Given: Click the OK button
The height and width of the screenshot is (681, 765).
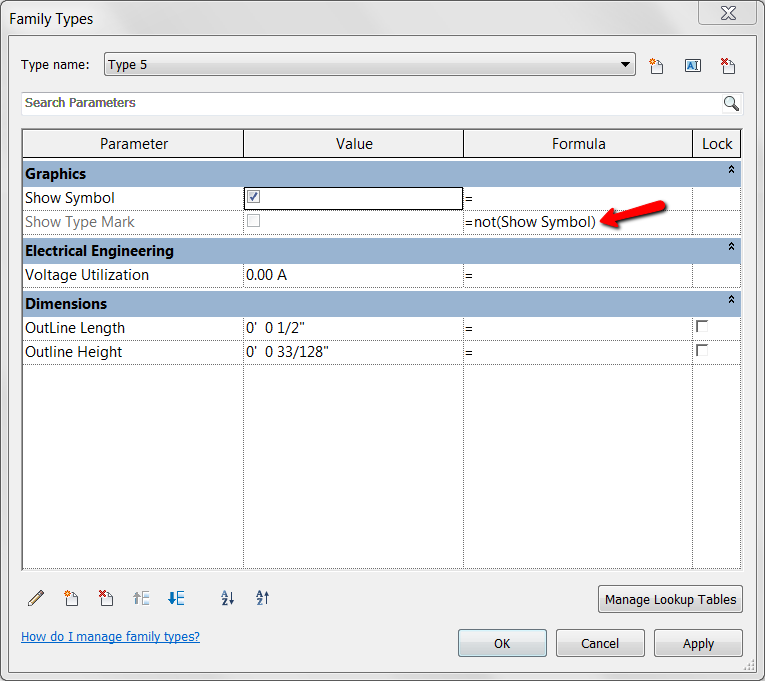Looking at the screenshot, I should [x=502, y=643].
